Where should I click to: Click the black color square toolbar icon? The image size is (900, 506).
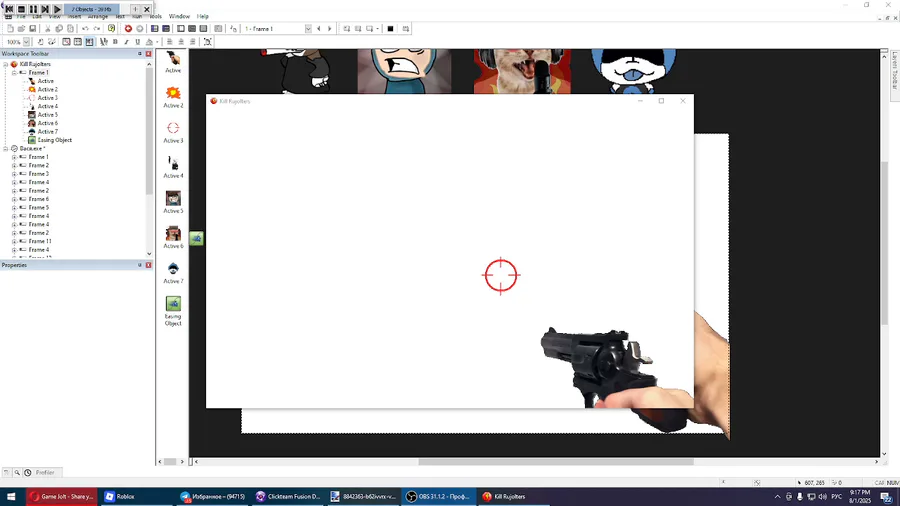390,29
